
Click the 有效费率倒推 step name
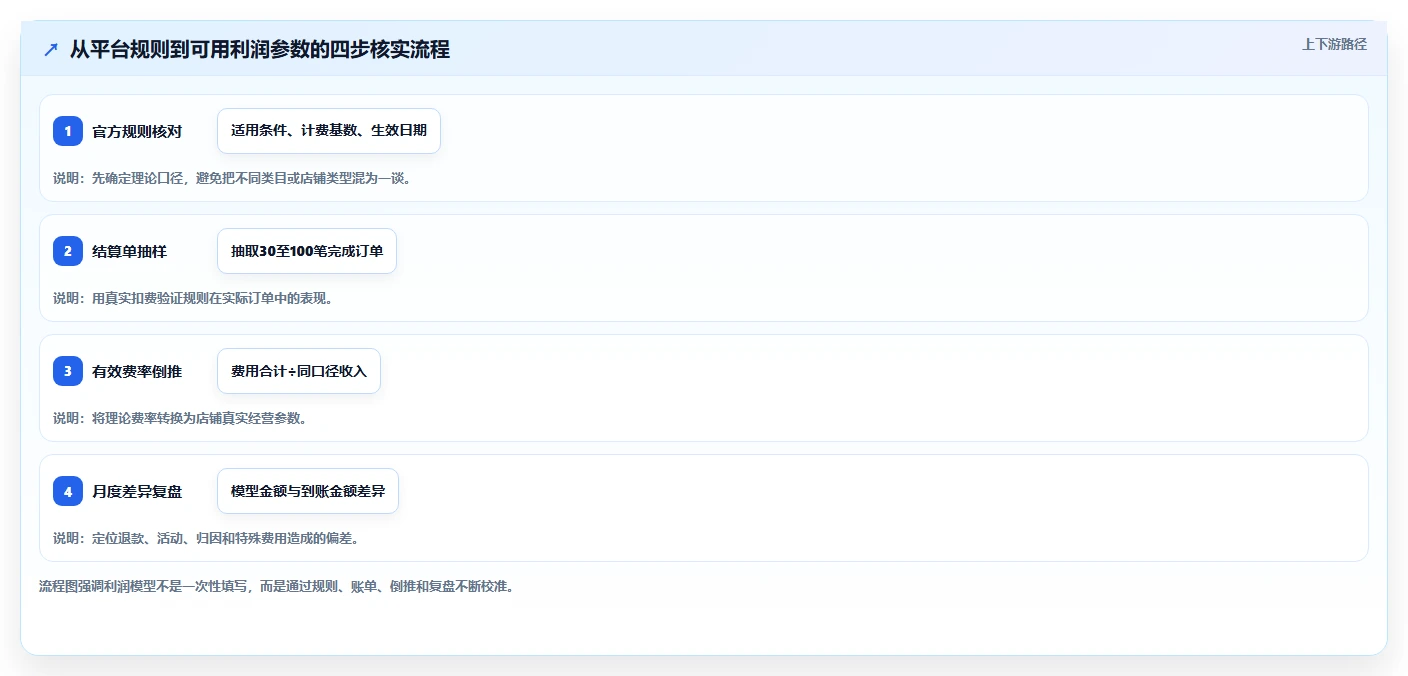[x=137, y=371]
